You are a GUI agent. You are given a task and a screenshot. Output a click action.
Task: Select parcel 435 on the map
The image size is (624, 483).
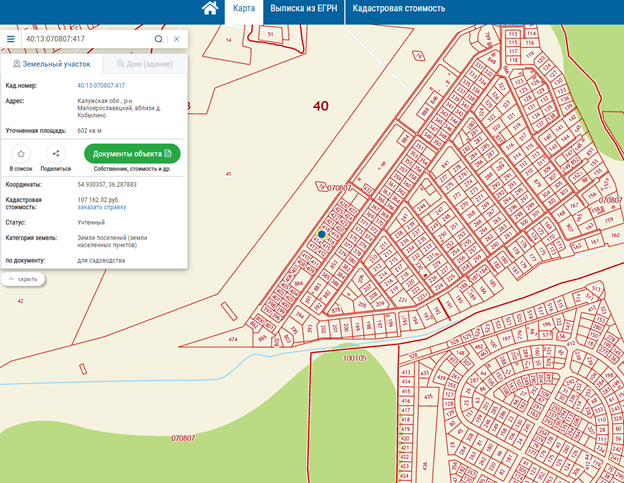(x=428, y=397)
